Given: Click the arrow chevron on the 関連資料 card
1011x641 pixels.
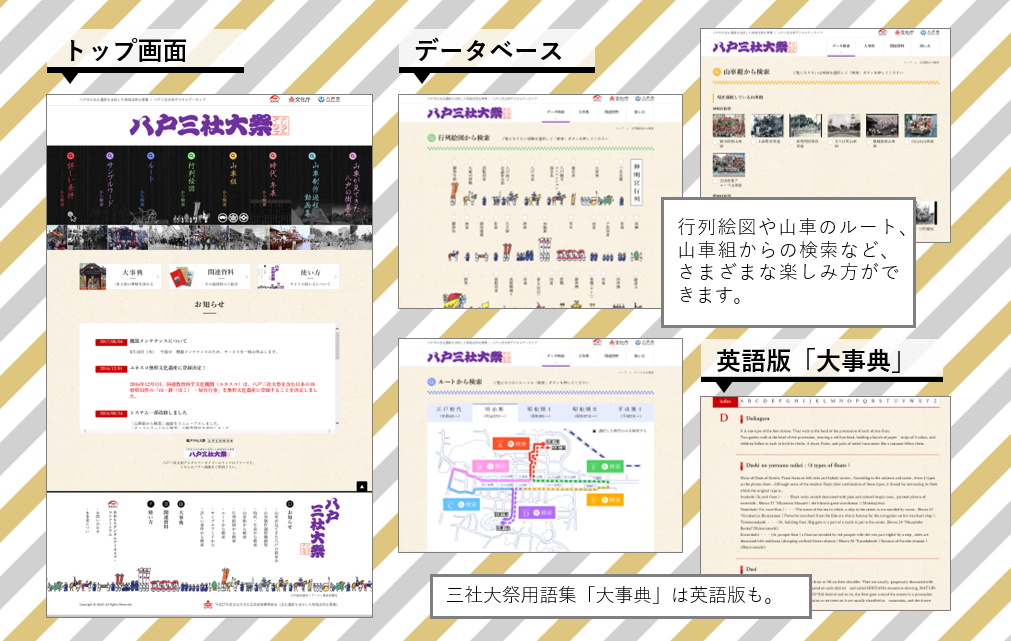Looking at the screenshot, I should pos(247,277).
